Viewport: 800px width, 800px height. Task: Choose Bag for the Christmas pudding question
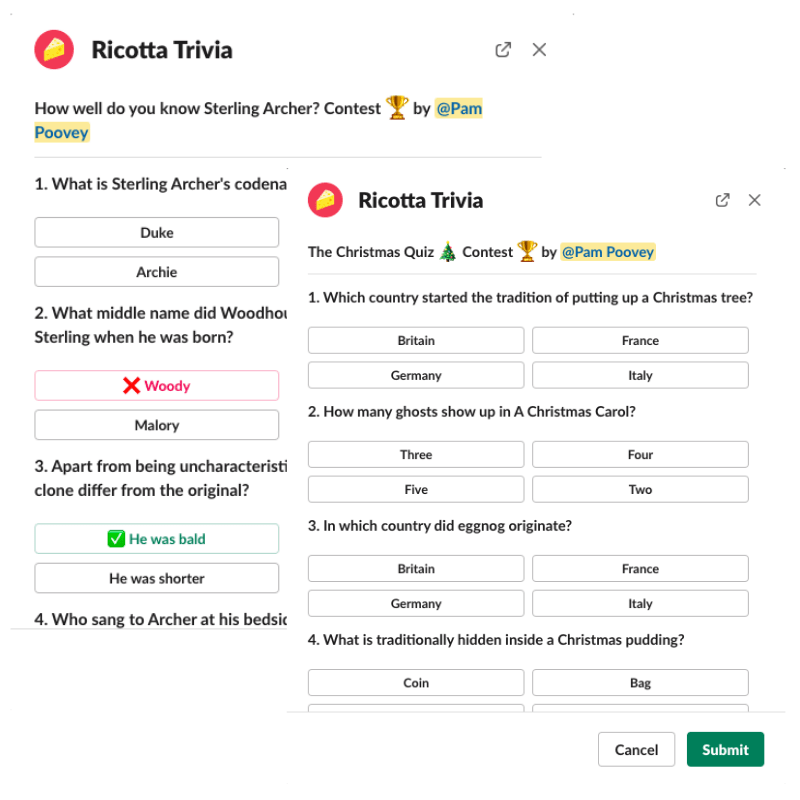tap(640, 682)
